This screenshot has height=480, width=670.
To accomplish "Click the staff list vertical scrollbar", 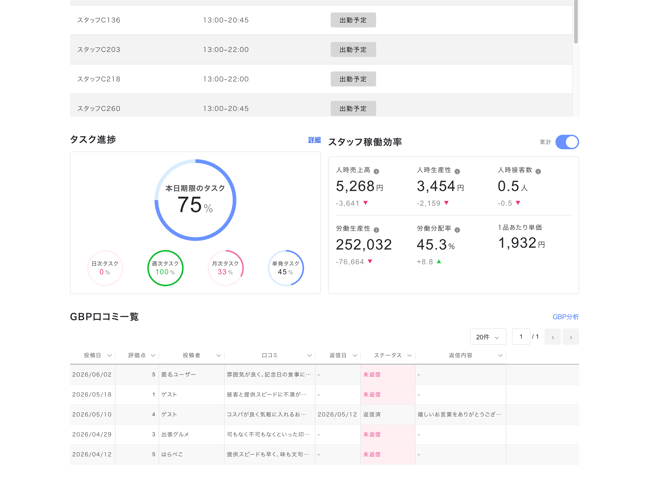I will click(x=576, y=21).
